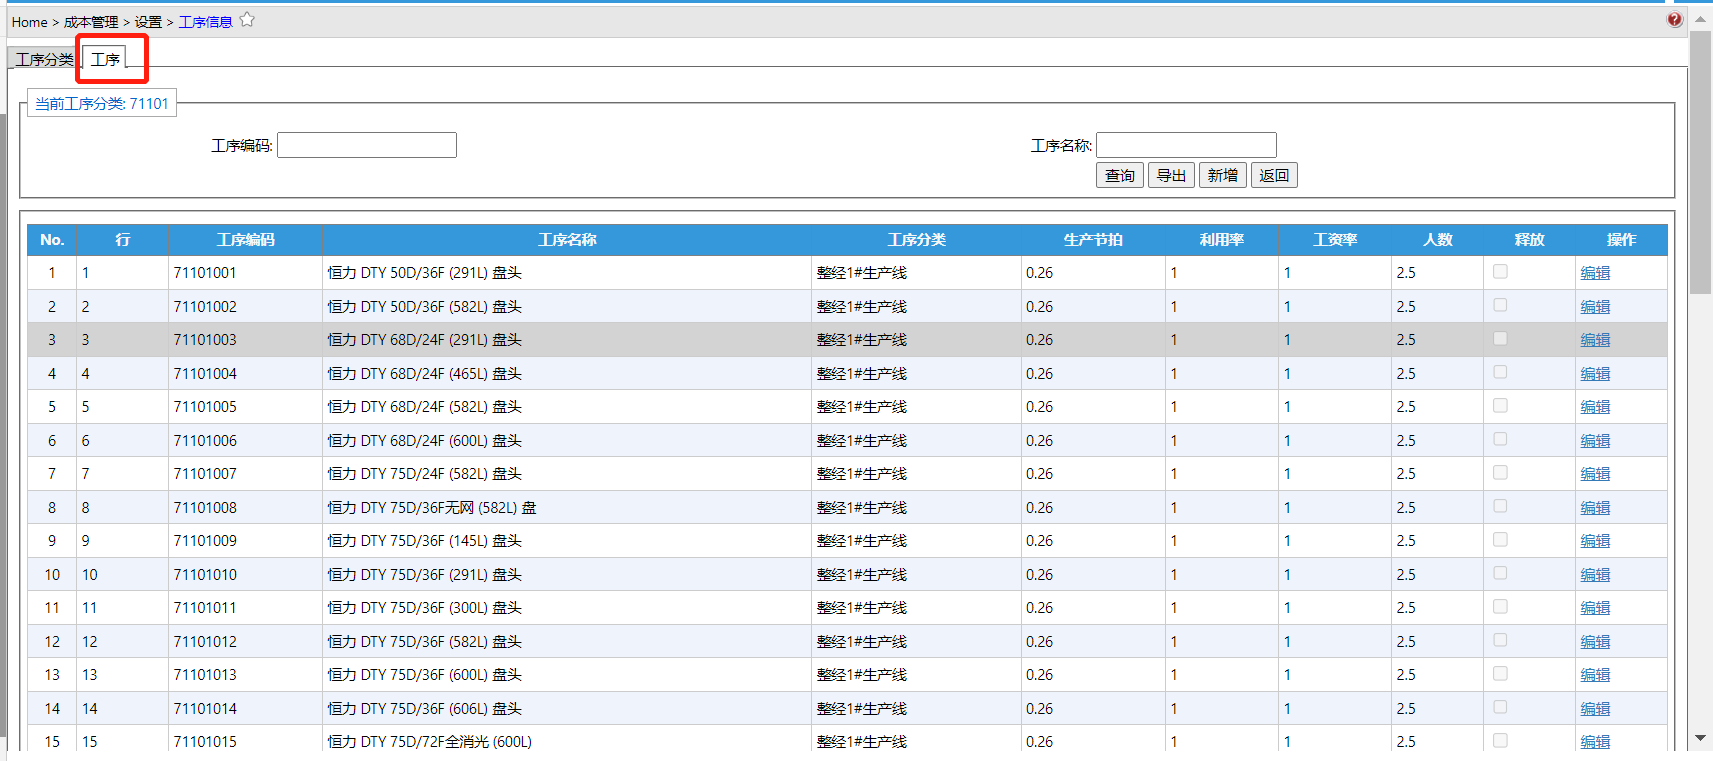Click 编辑 link for row 71101009

point(1595,541)
